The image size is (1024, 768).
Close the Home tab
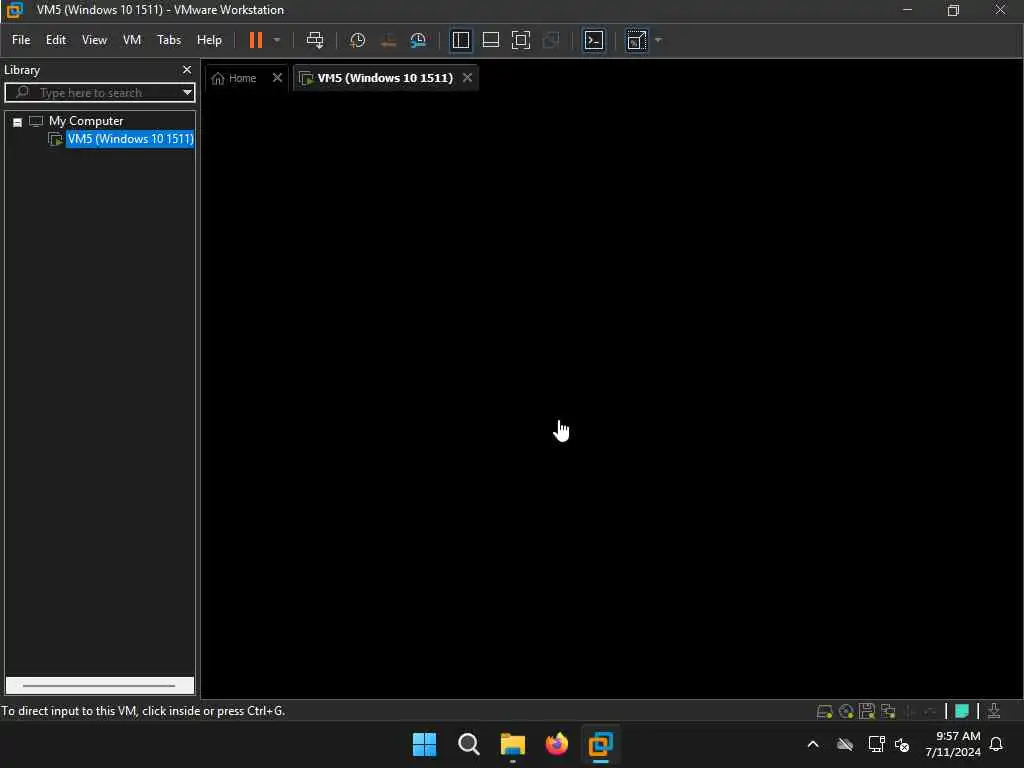coord(277,77)
